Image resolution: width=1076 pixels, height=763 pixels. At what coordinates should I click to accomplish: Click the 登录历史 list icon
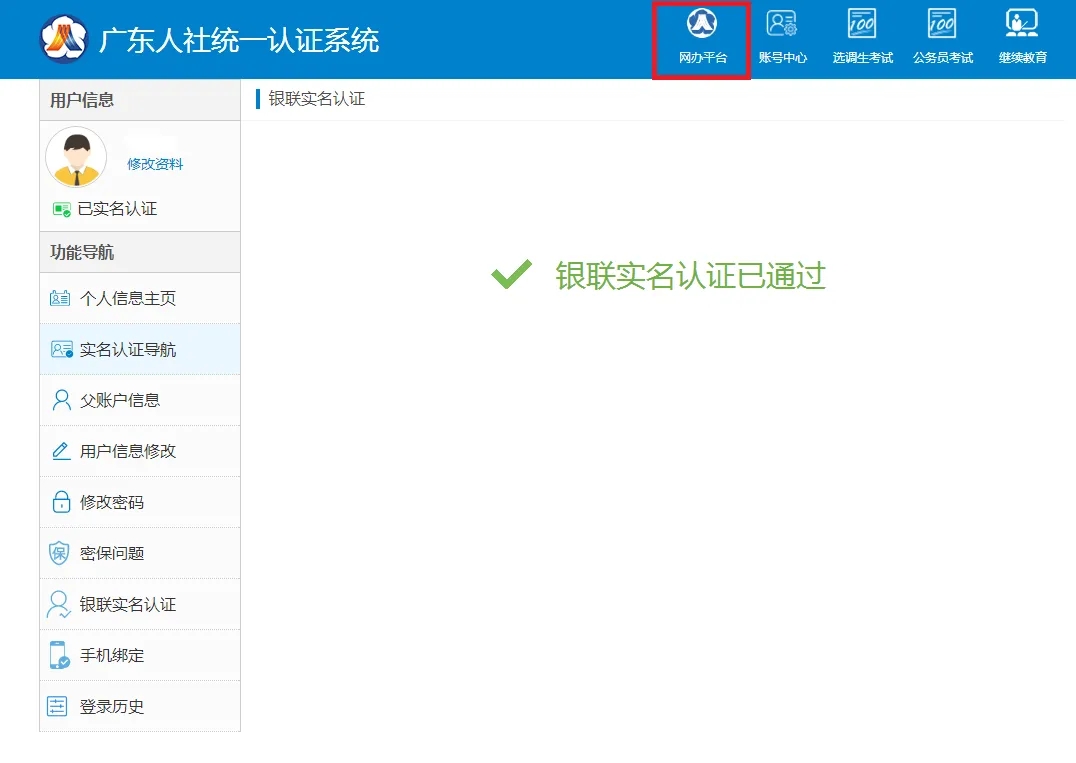point(58,706)
